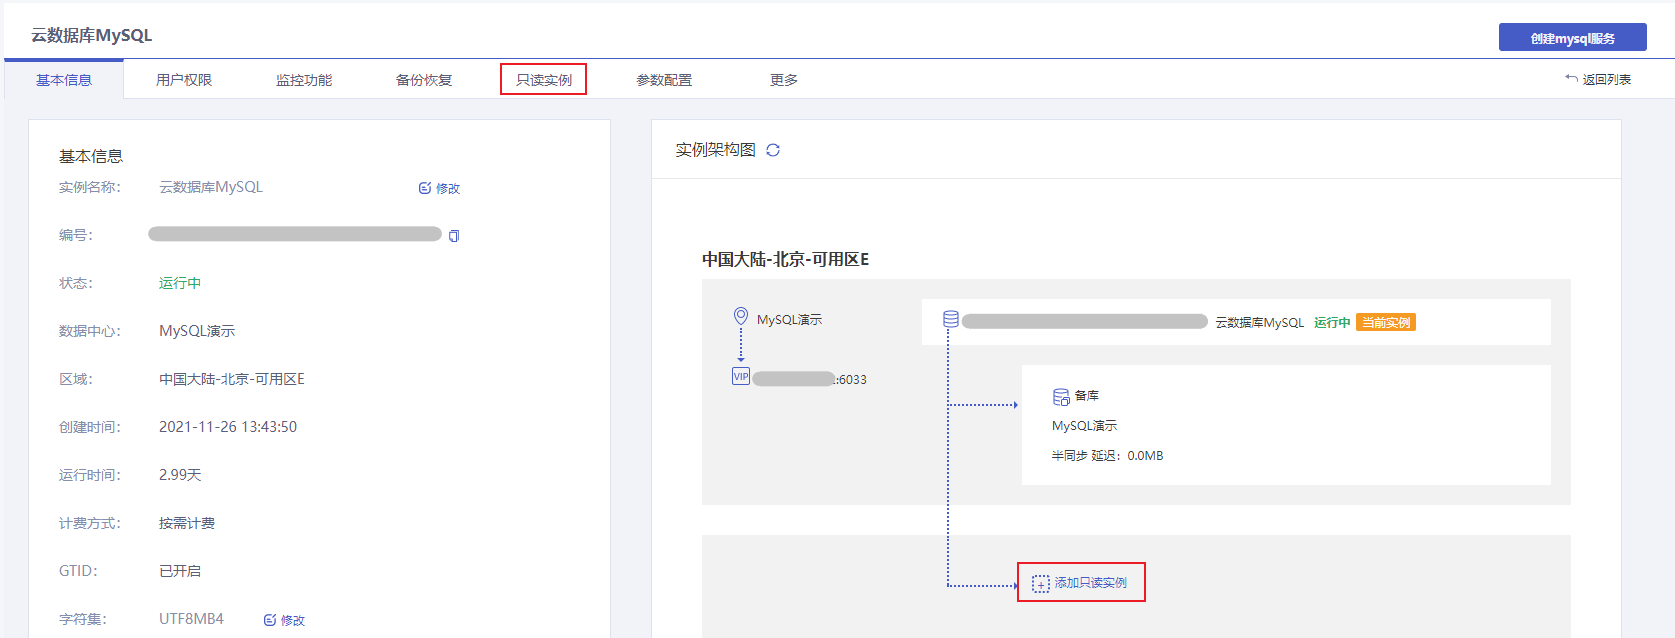This screenshot has width=1675, height=638.
Task: Click the database icon of current instance
Action: pos(951,319)
